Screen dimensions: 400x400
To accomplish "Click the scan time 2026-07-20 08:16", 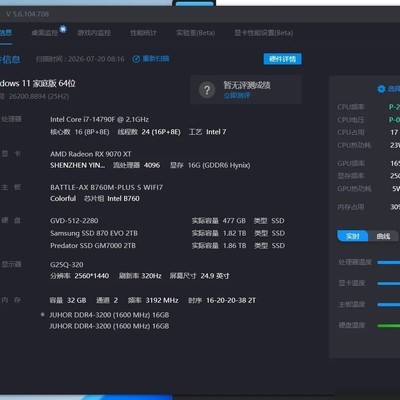I will 96,59.
